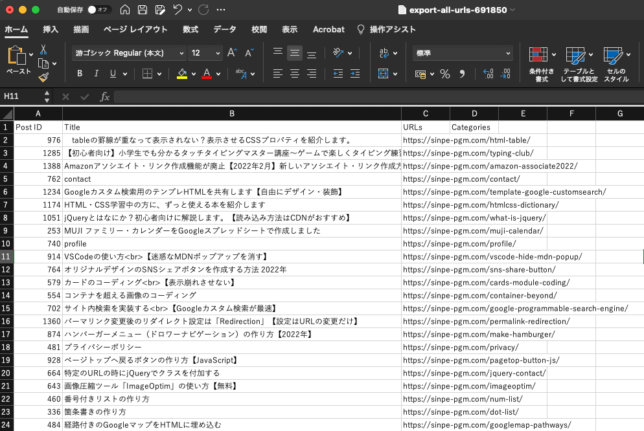The width and height of the screenshot is (644, 431).
Task: Toggle Italic formatting
Action: coord(96,74)
